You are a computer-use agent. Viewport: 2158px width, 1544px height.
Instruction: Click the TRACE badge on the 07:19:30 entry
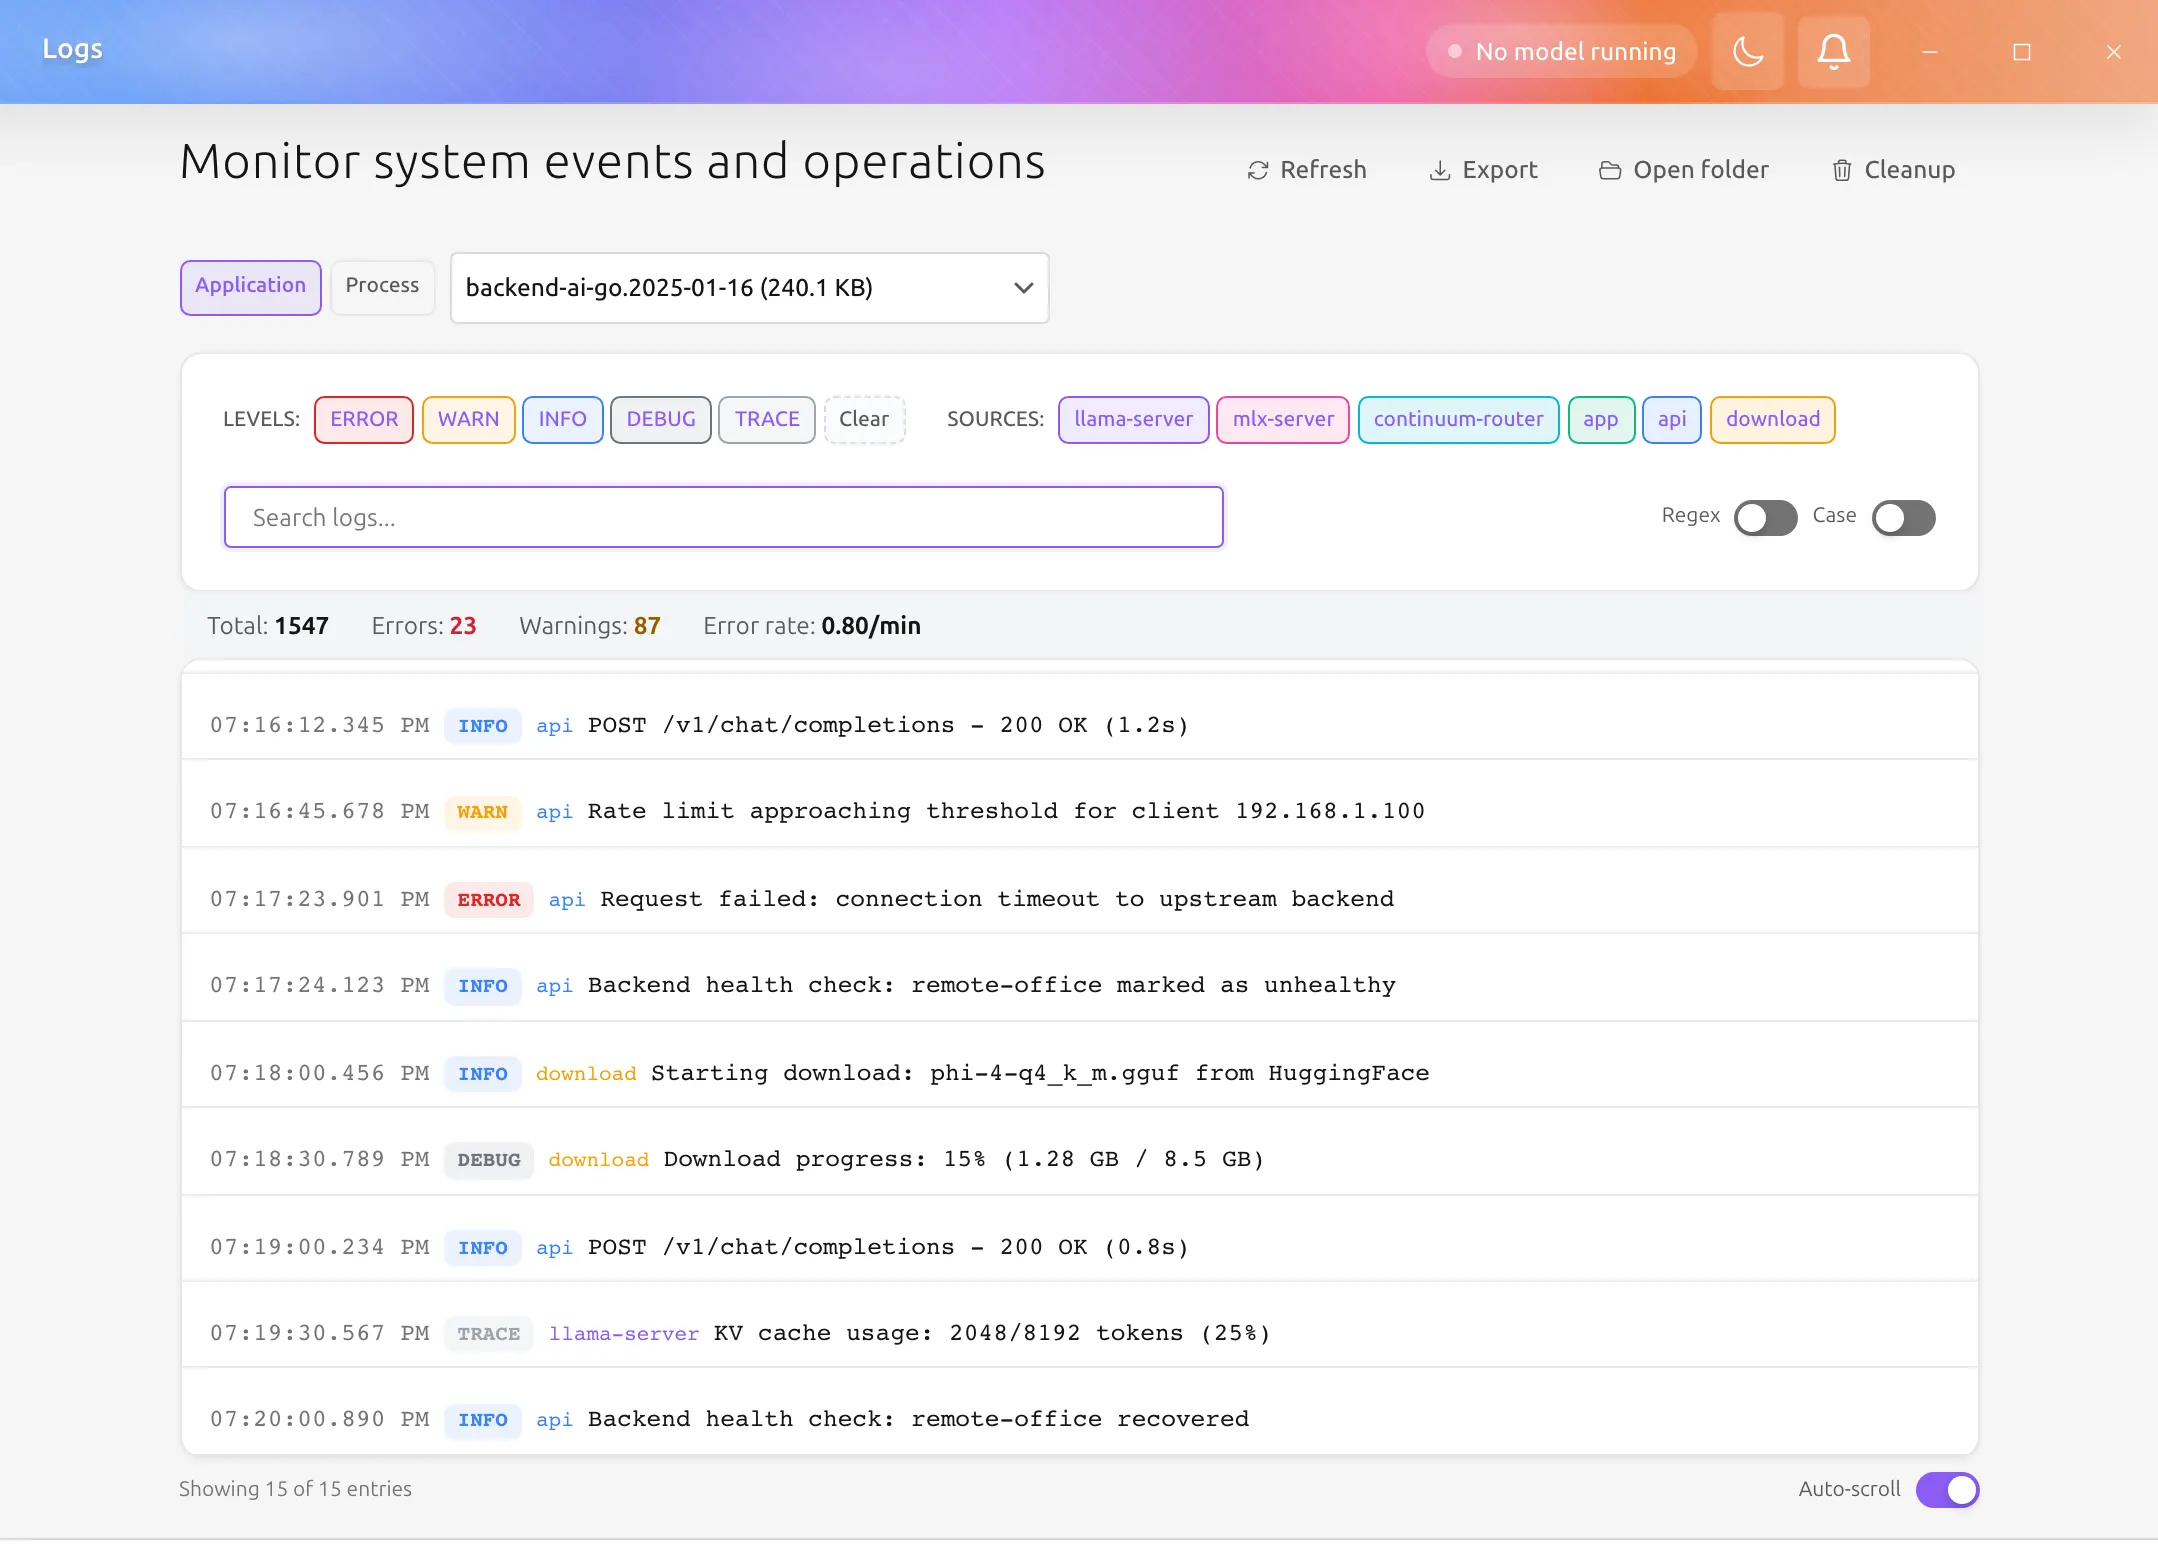point(489,1334)
